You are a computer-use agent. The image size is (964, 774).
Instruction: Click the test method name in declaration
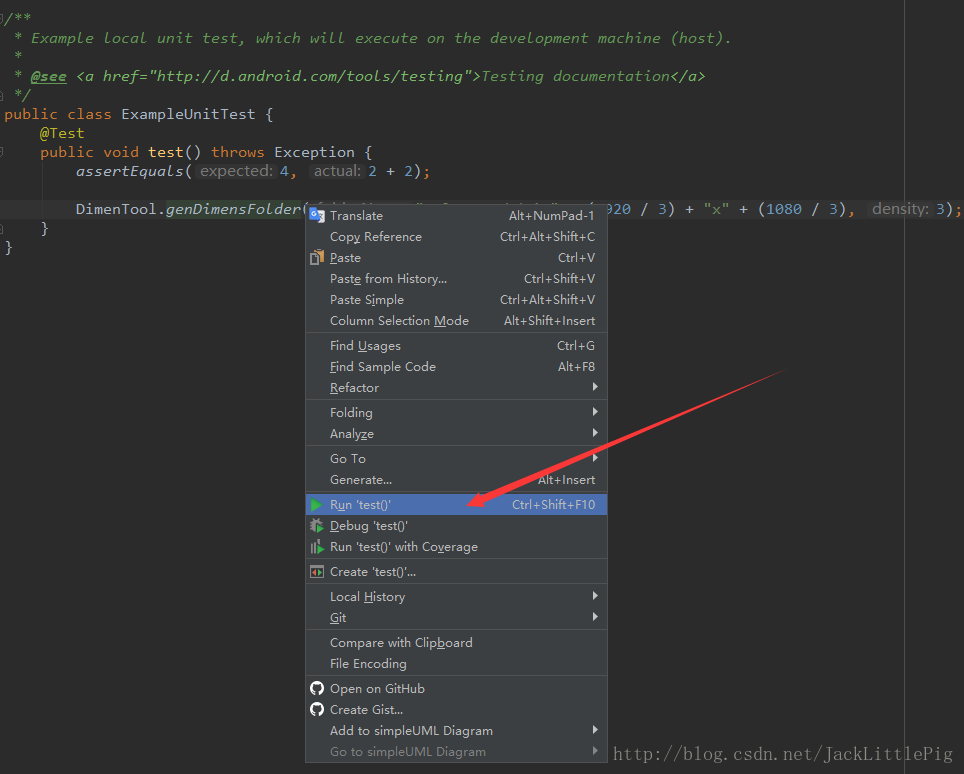pyautogui.click(x=165, y=152)
